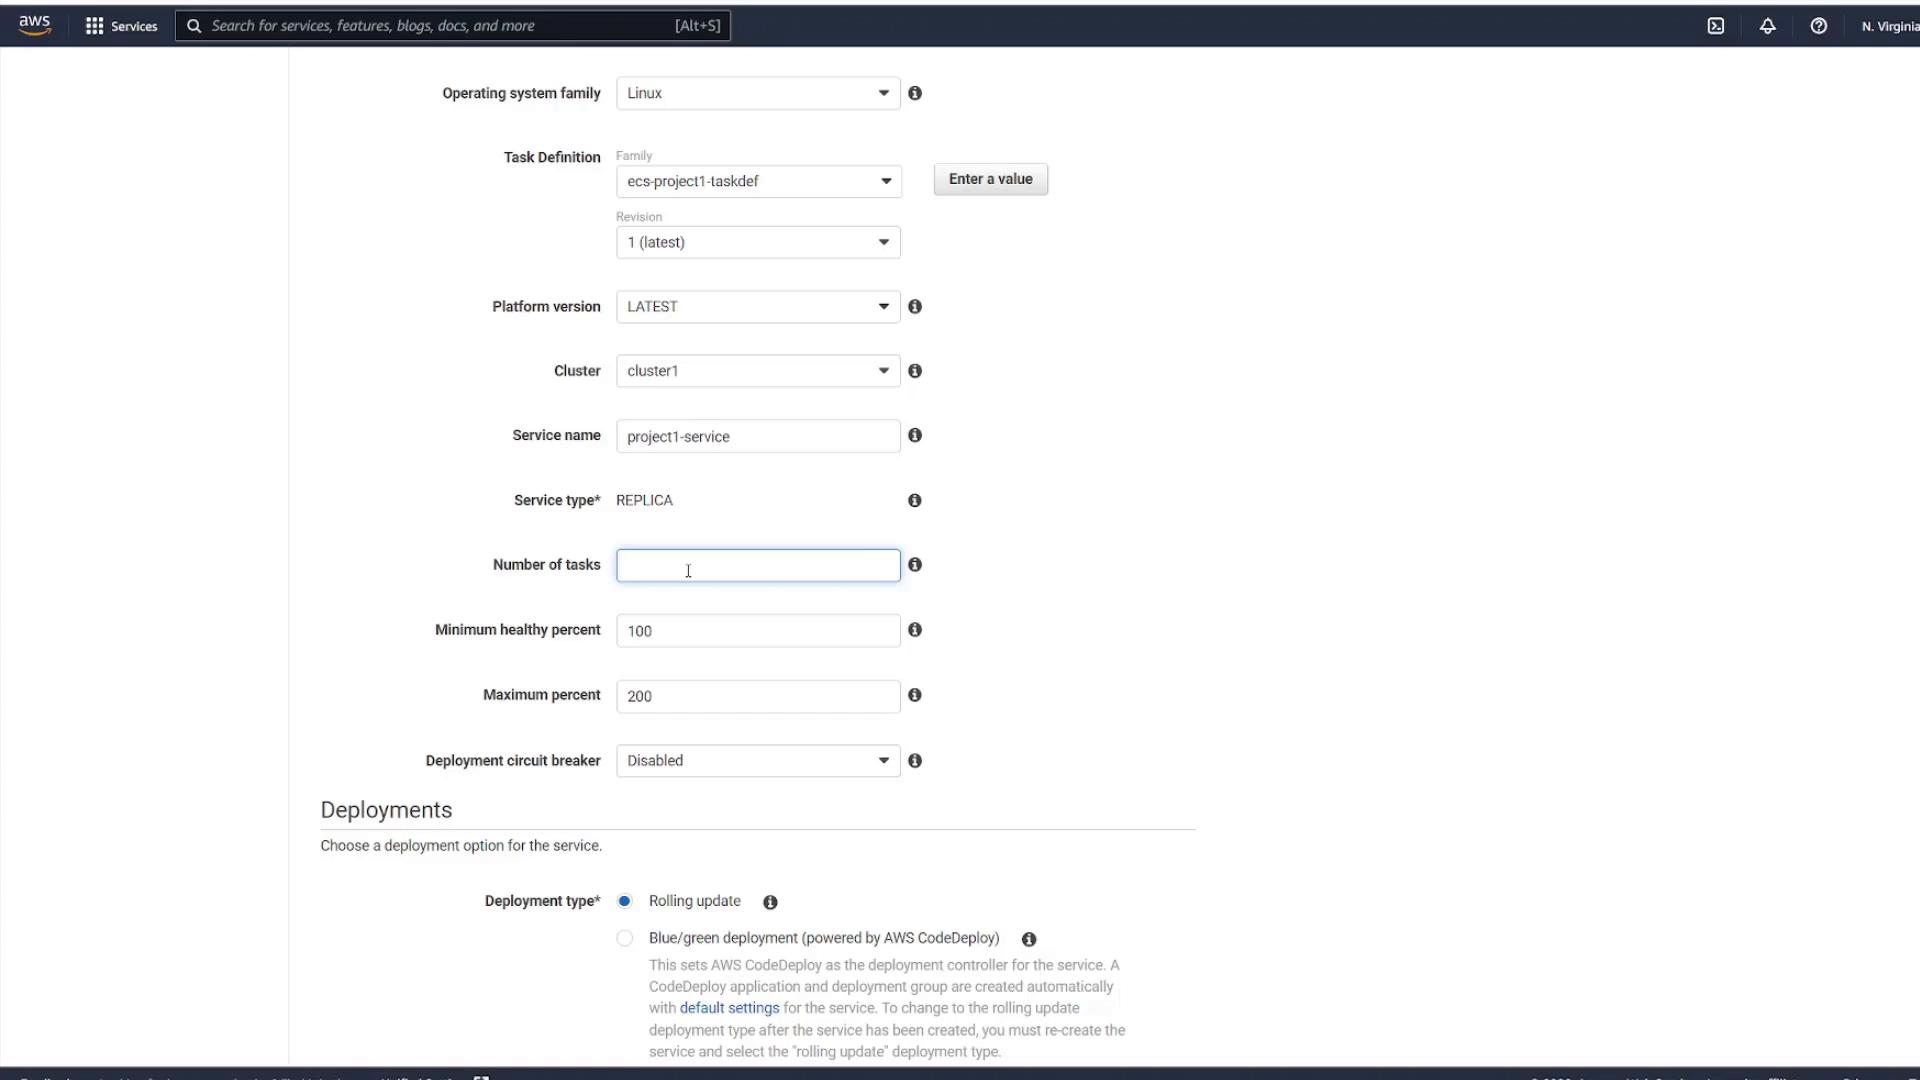1920x1080 pixels.
Task: Click the Deployments section heading
Action: tap(386, 810)
